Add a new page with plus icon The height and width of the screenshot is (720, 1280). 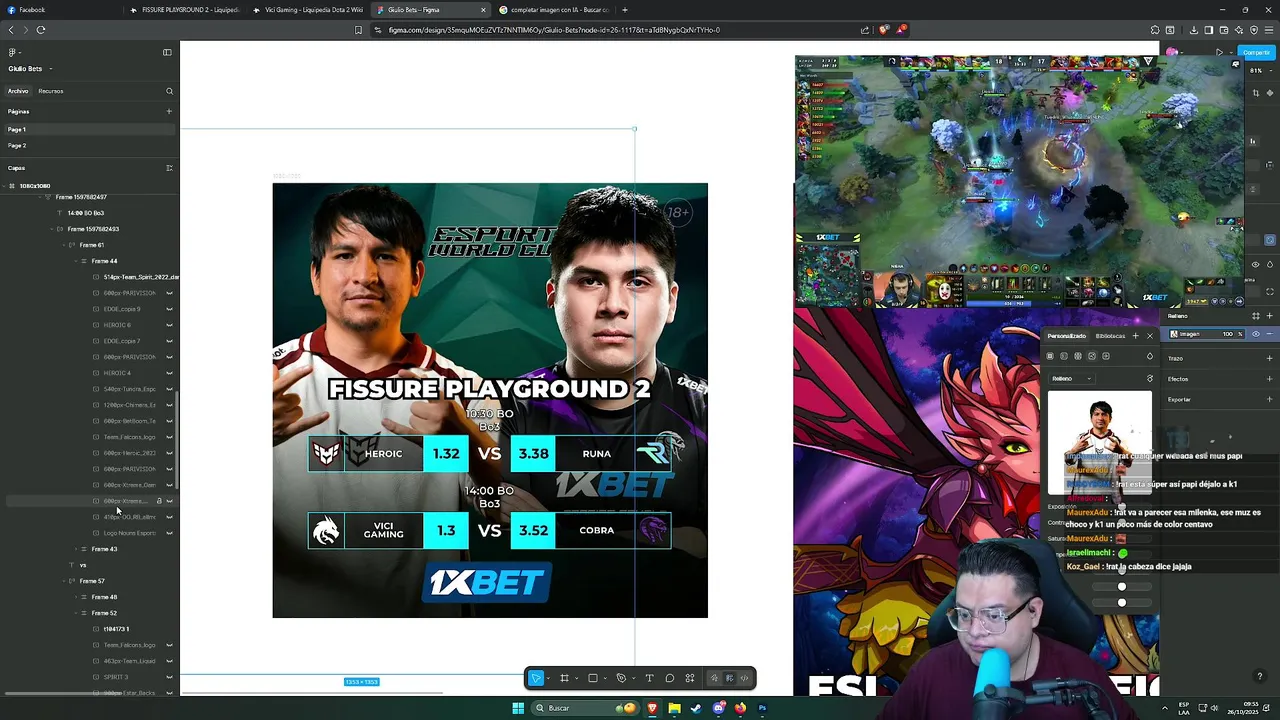tap(169, 111)
